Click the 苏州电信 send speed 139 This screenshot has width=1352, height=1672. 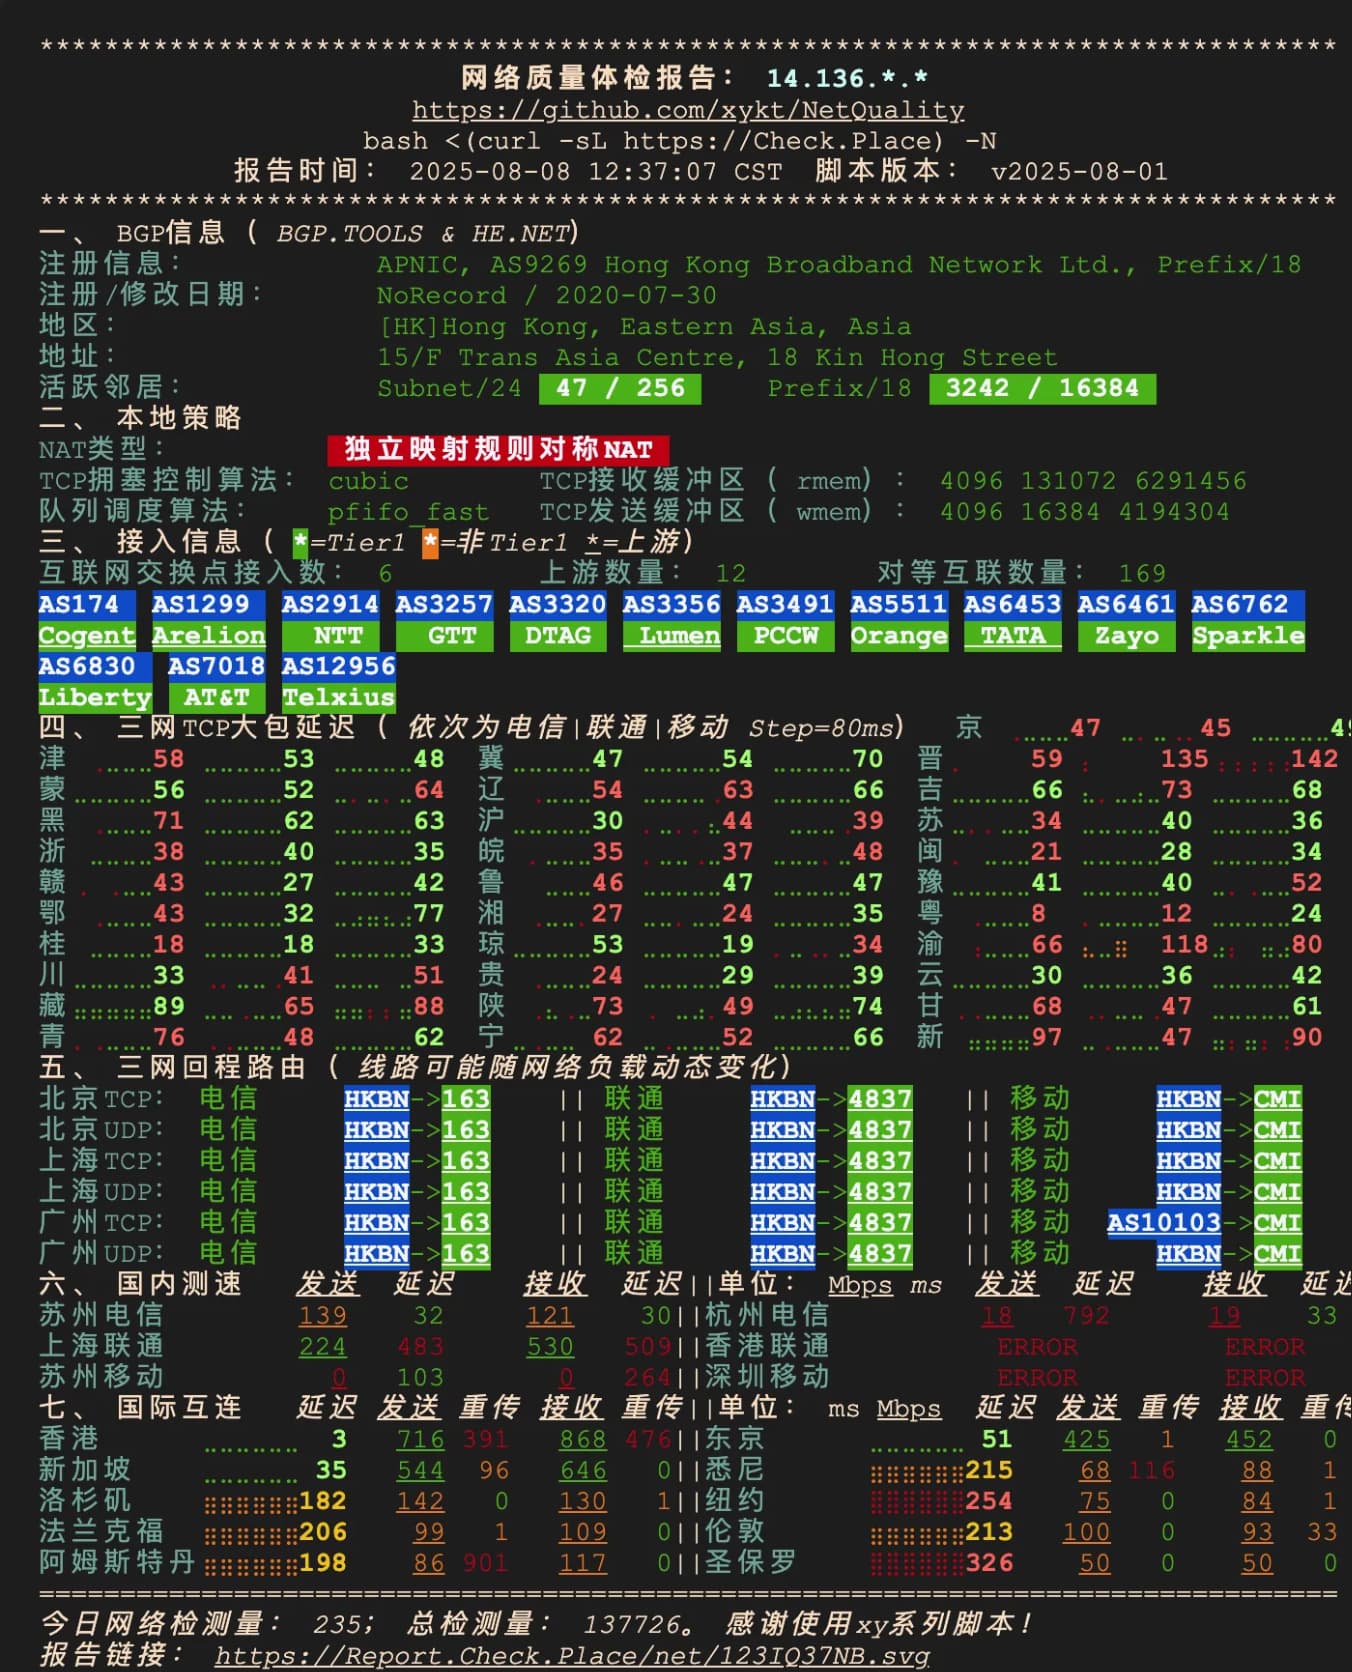point(322,1316)
